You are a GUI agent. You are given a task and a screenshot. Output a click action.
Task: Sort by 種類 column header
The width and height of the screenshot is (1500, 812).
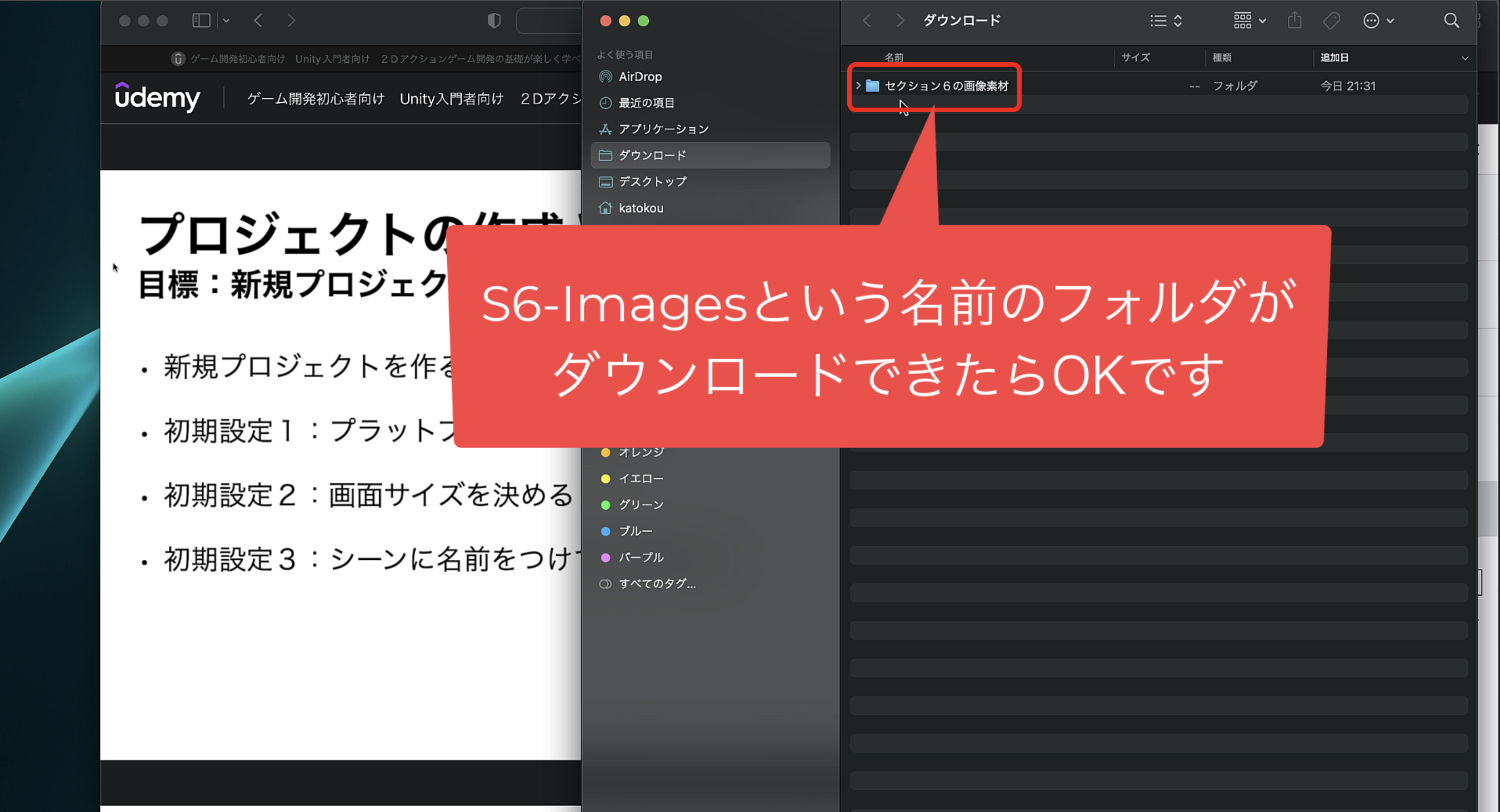tap(1222, 58)
